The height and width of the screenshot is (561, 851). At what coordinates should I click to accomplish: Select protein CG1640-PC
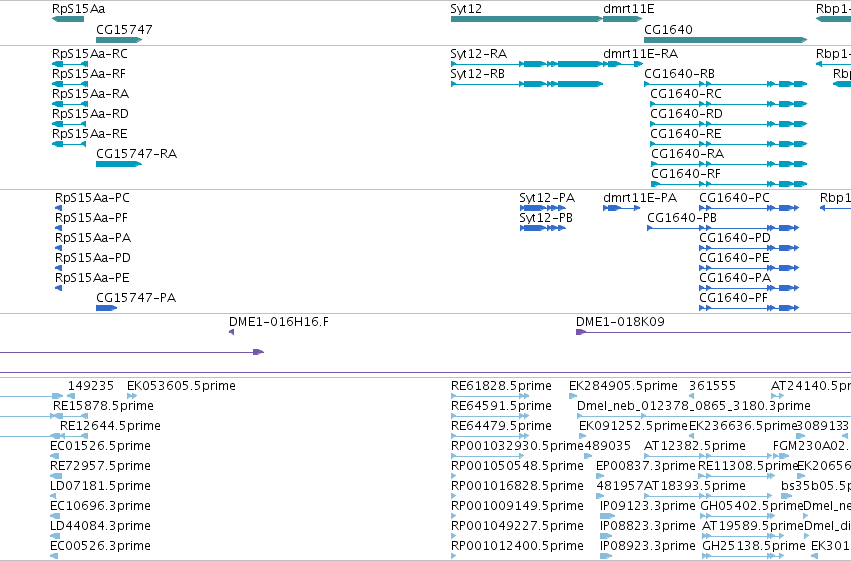(734, 198)
